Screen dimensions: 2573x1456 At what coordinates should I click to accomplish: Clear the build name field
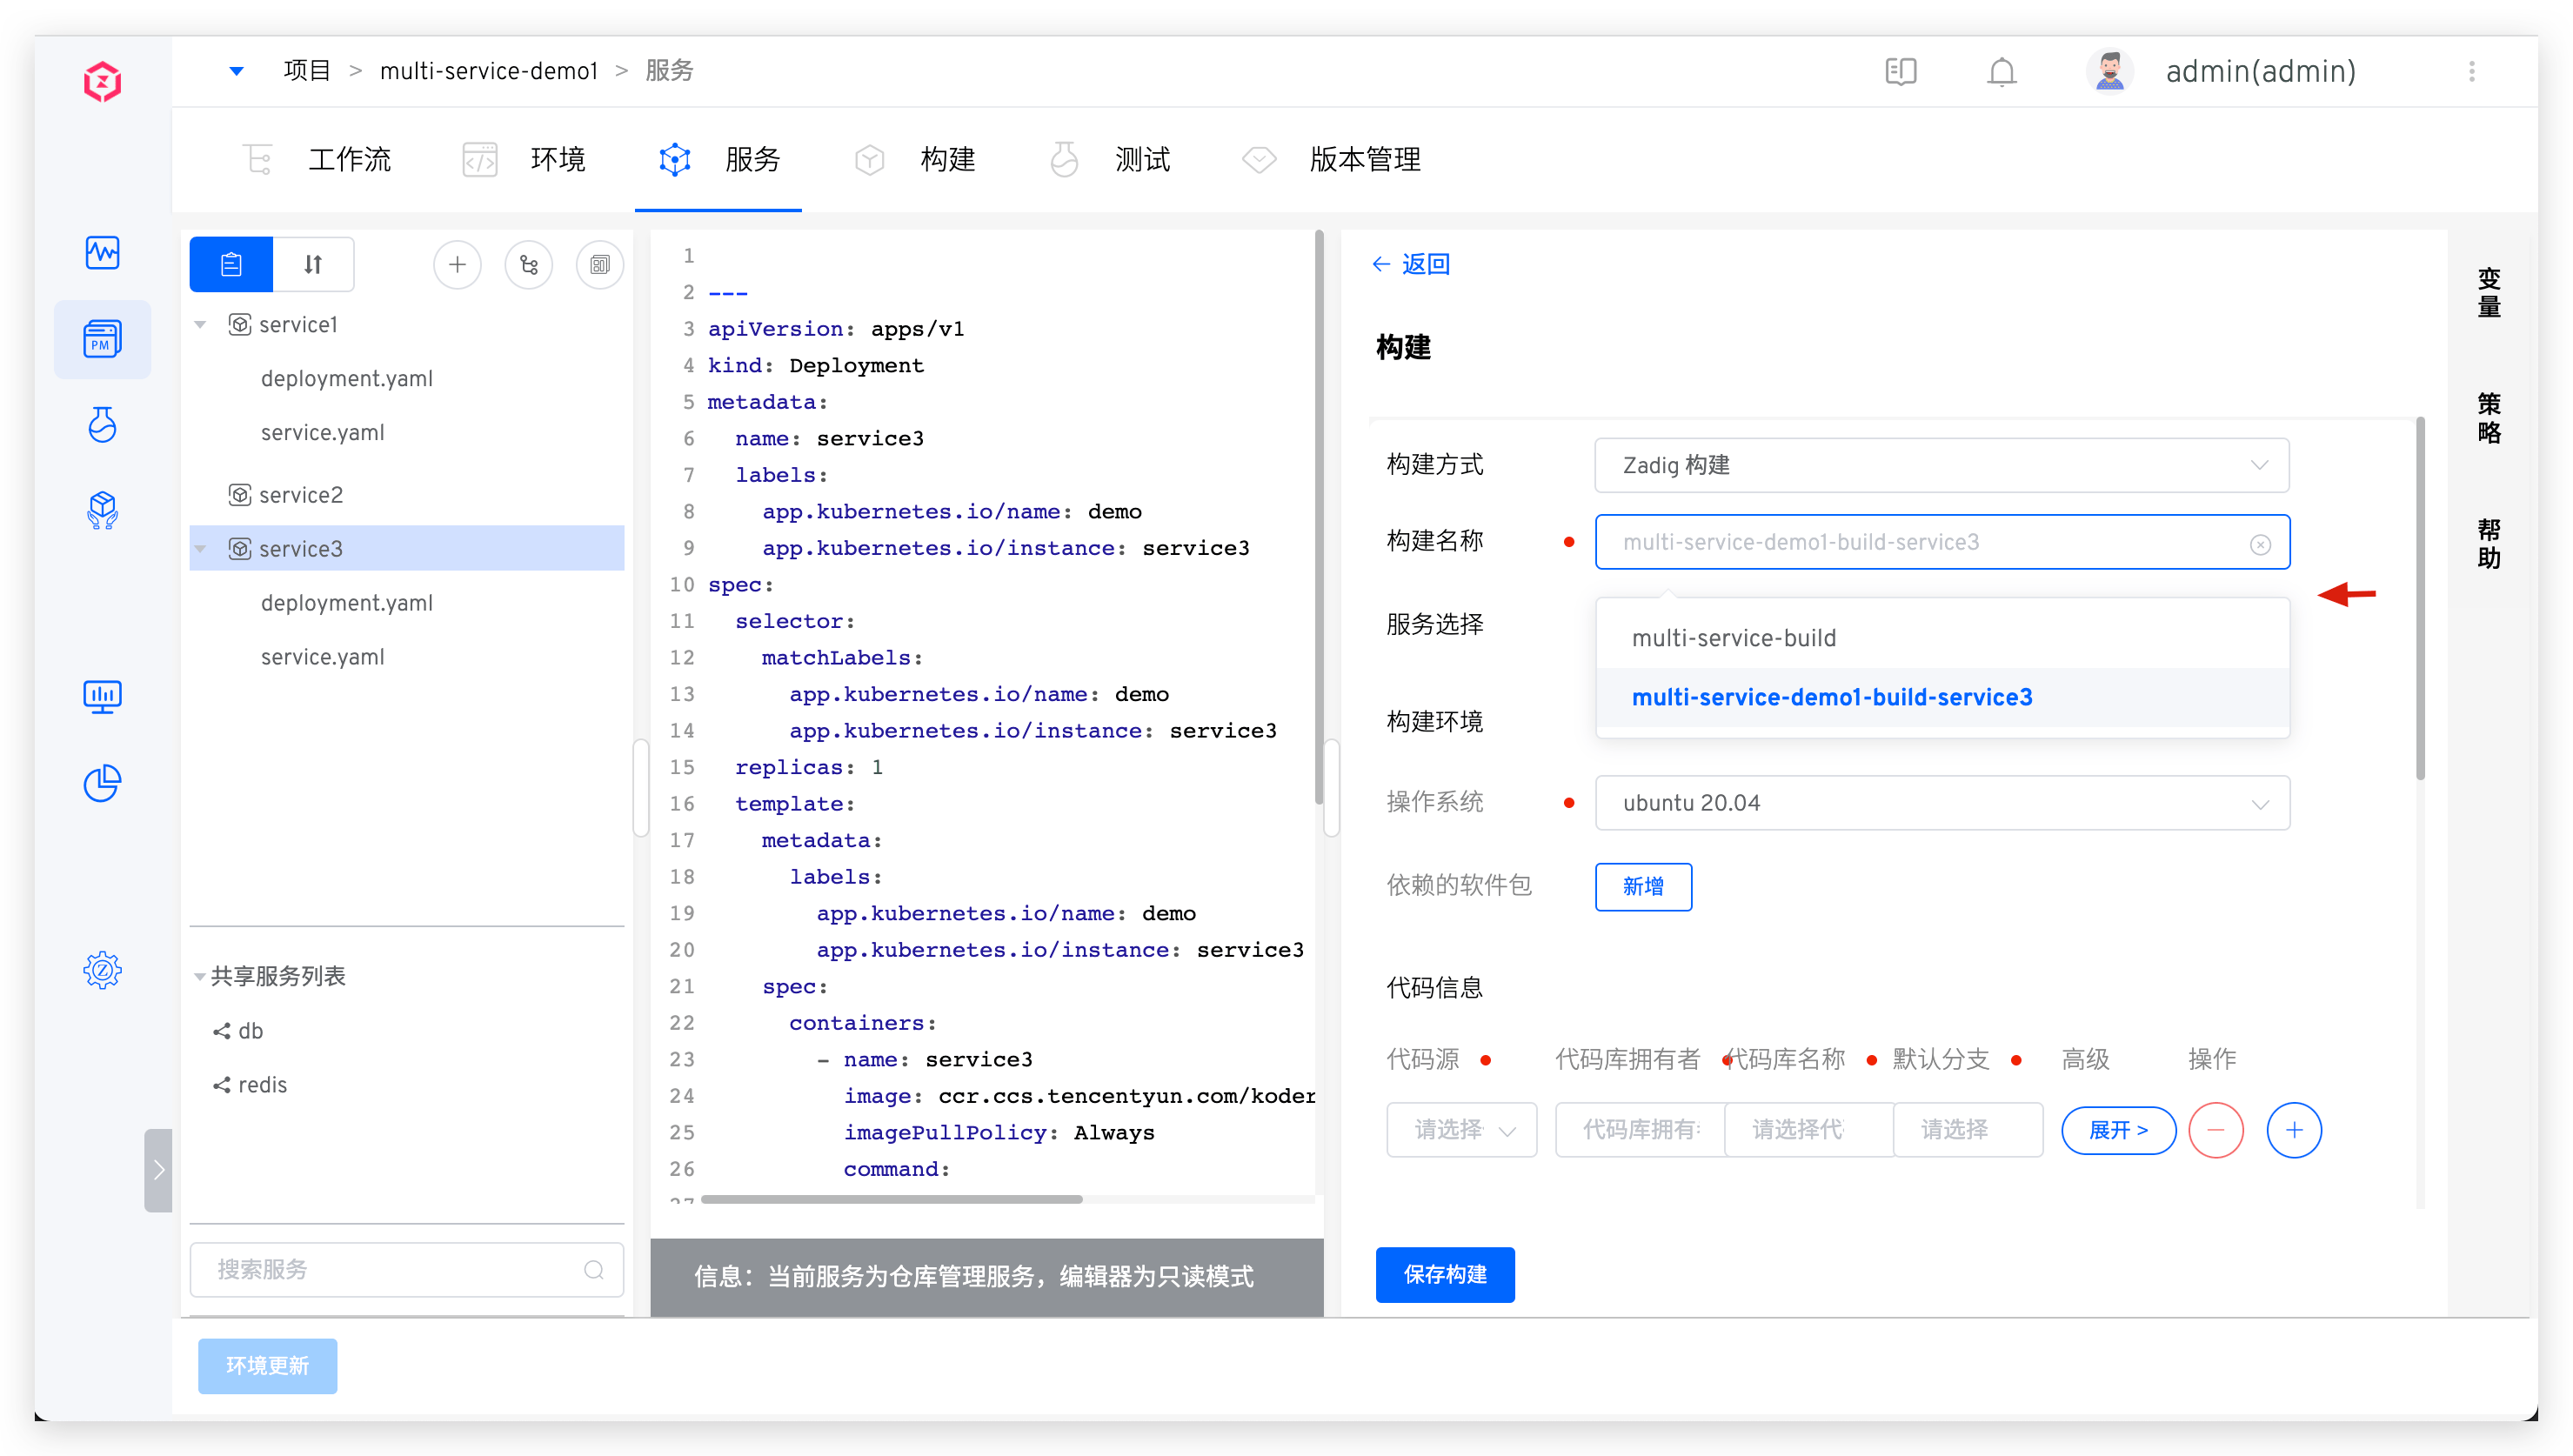(2260, 544)
